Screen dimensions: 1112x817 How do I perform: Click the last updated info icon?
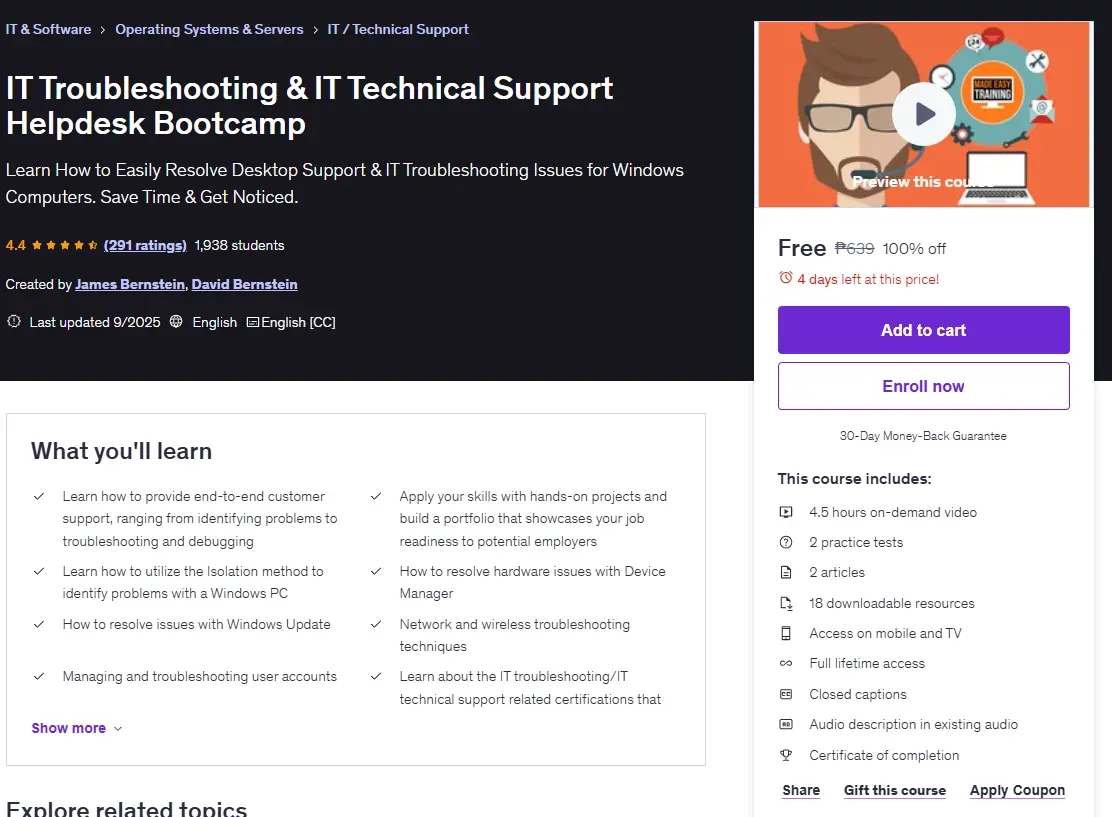click(x=13, y=321)
